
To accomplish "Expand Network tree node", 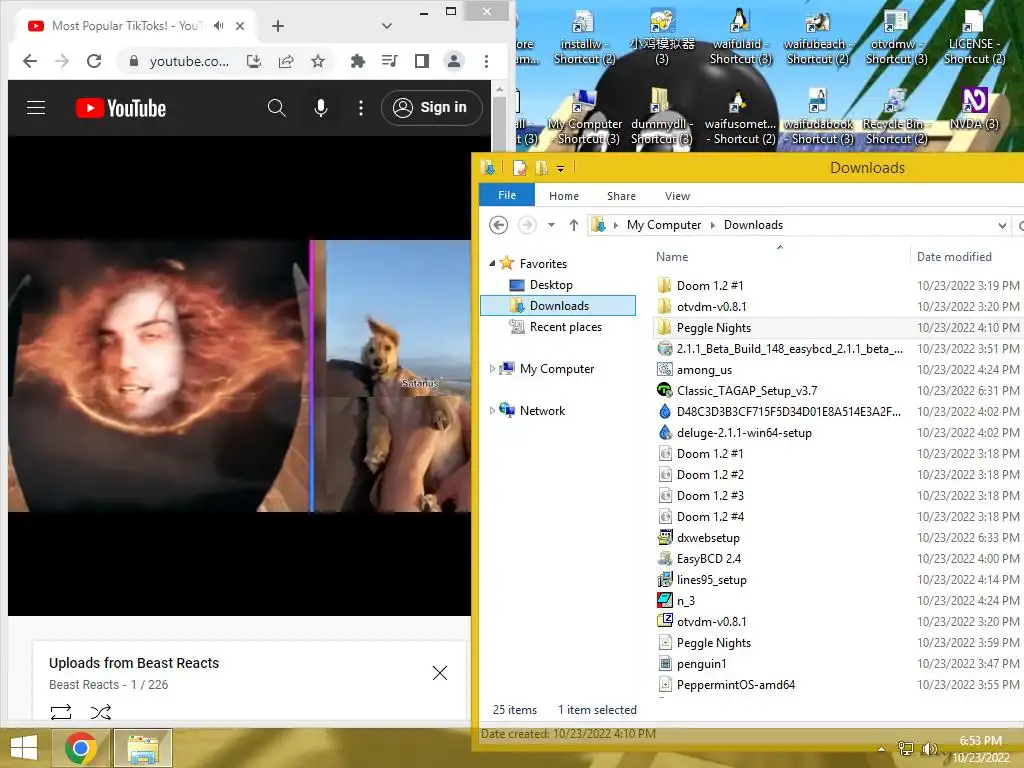I will 492,411.
